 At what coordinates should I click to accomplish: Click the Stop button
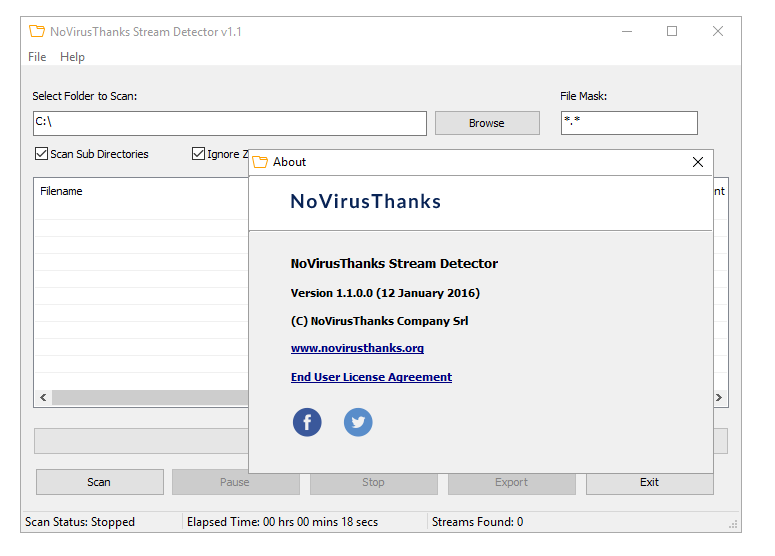click(x=373, y=483)
